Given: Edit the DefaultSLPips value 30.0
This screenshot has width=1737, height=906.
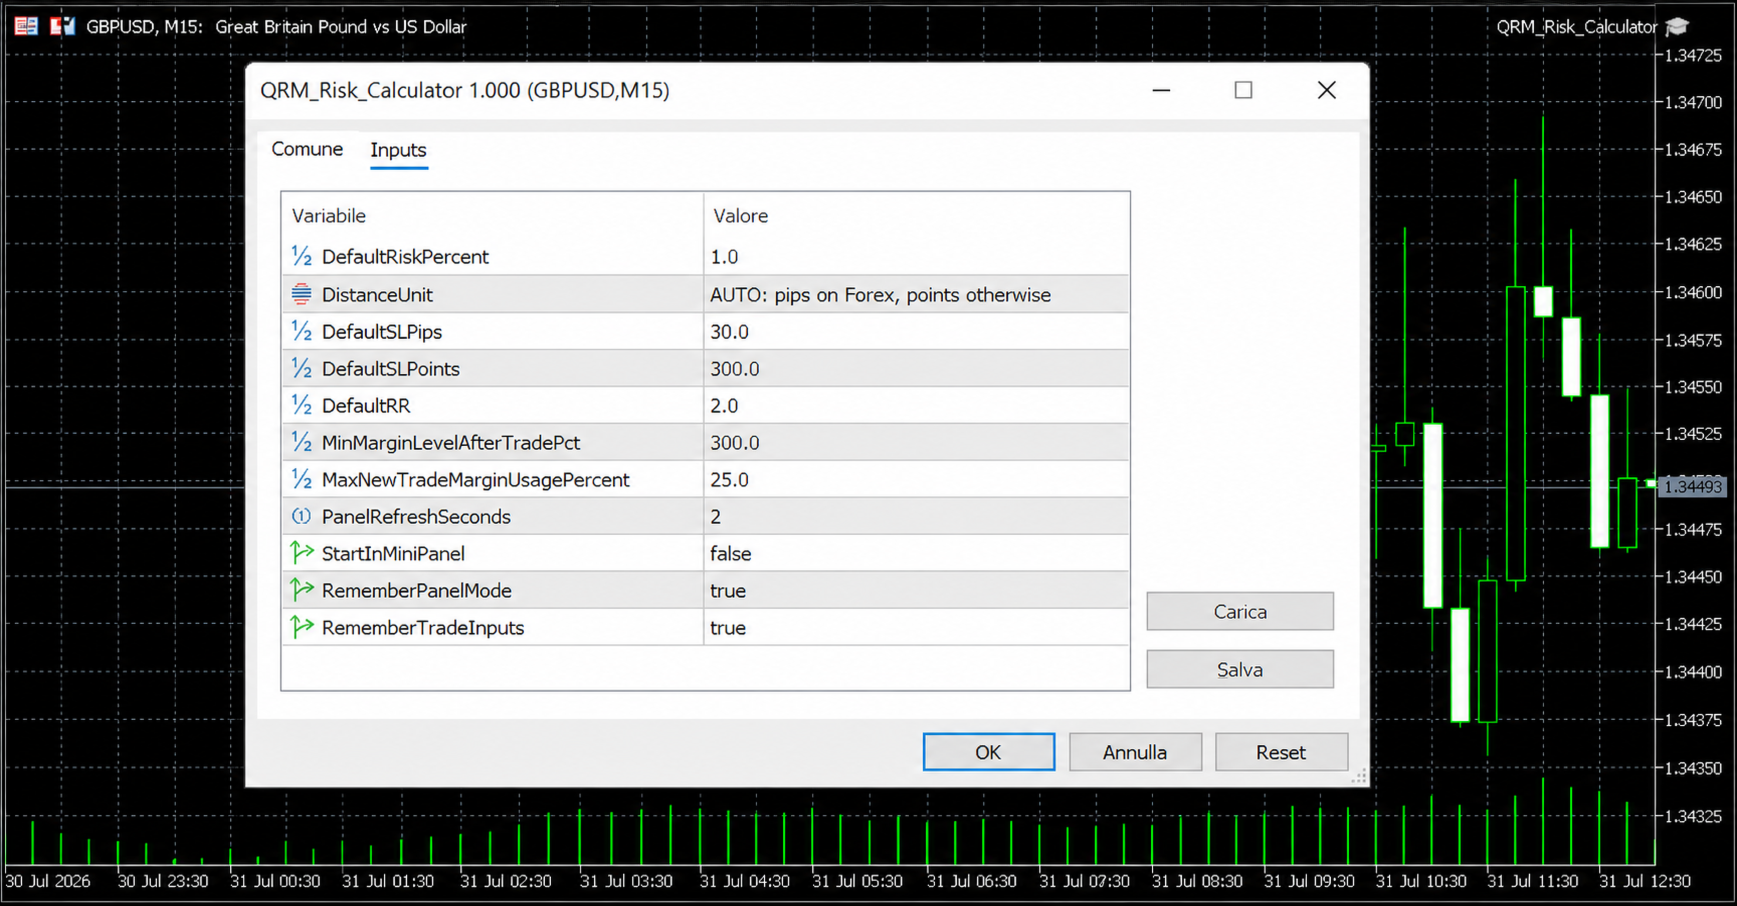Looking at the screenshot, I should pyautogui.click(x=916, y=331).
